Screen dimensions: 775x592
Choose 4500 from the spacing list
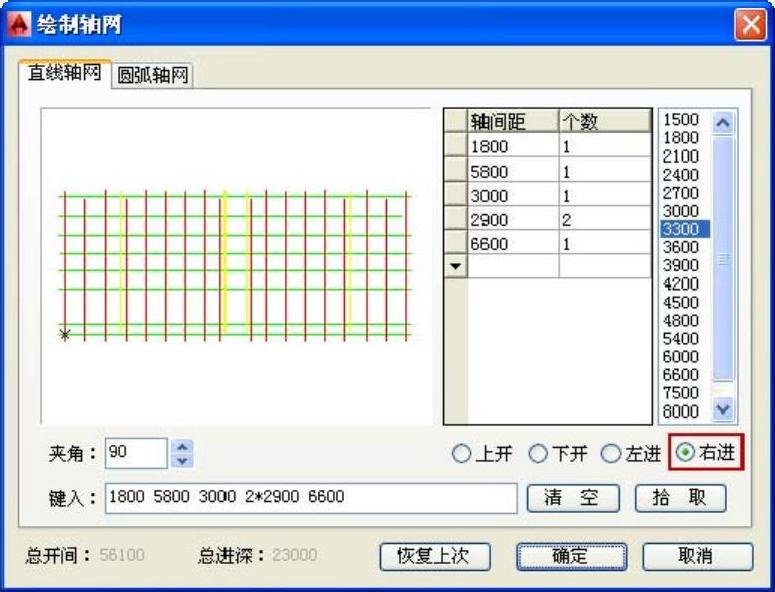(685, 302)
